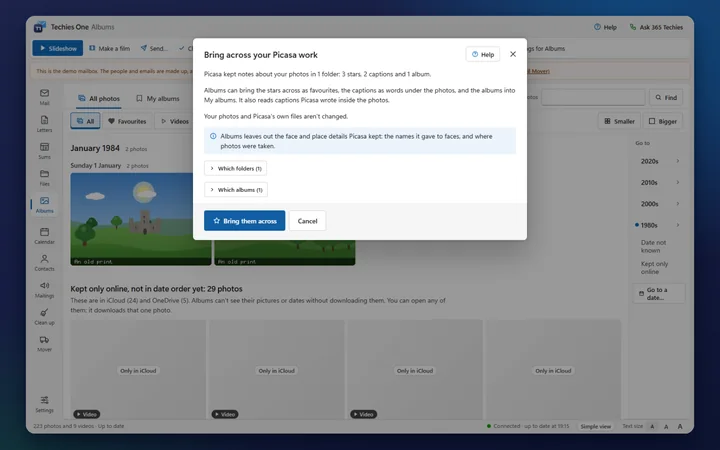720x450 pixels.
Task: Click the Connected status indicator
Action: click(x=528, y=426)
